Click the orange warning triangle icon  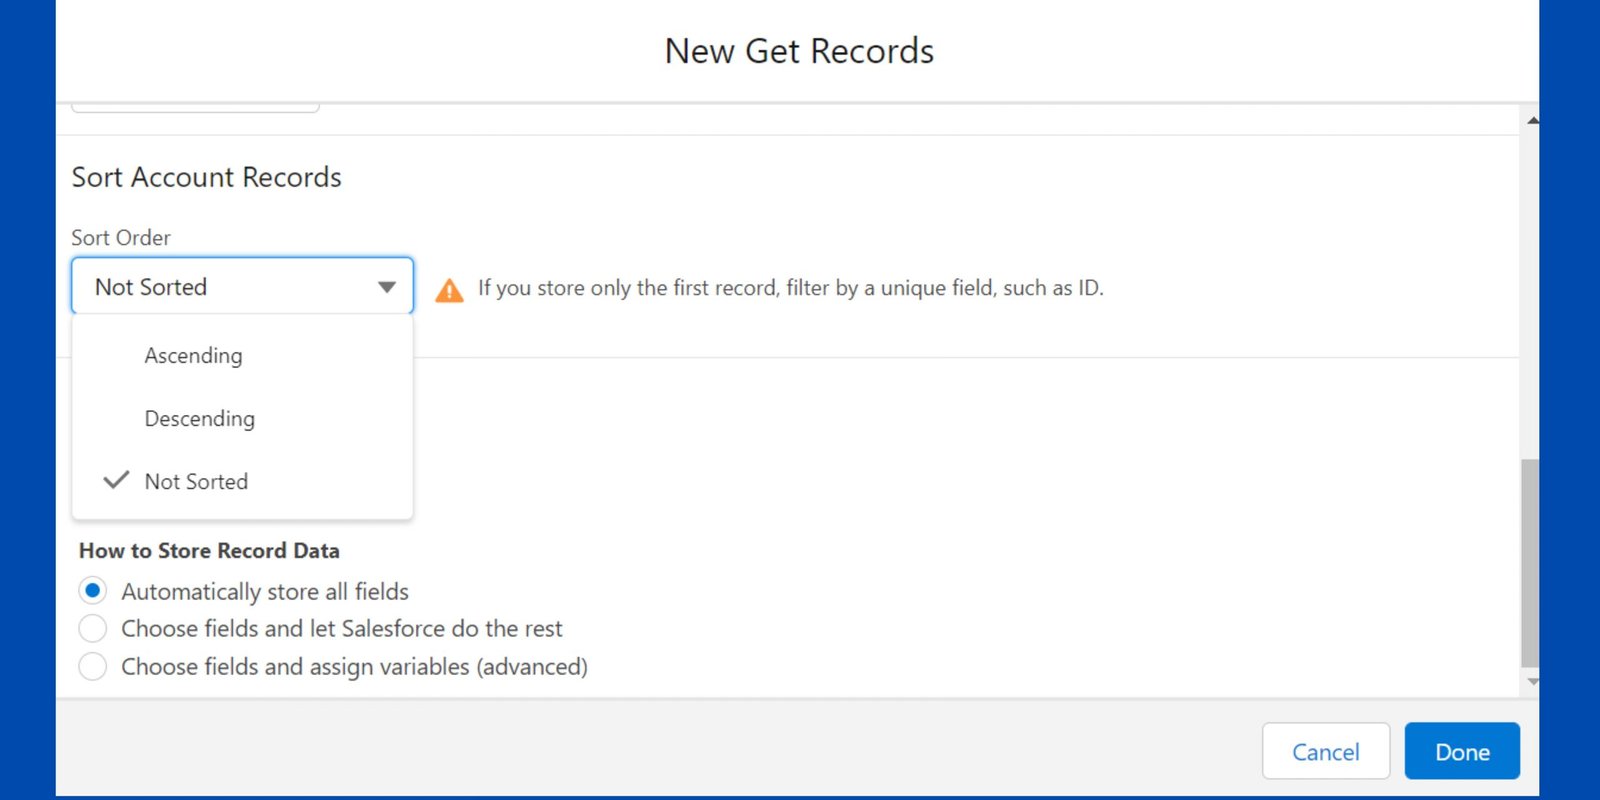(449, 290)
